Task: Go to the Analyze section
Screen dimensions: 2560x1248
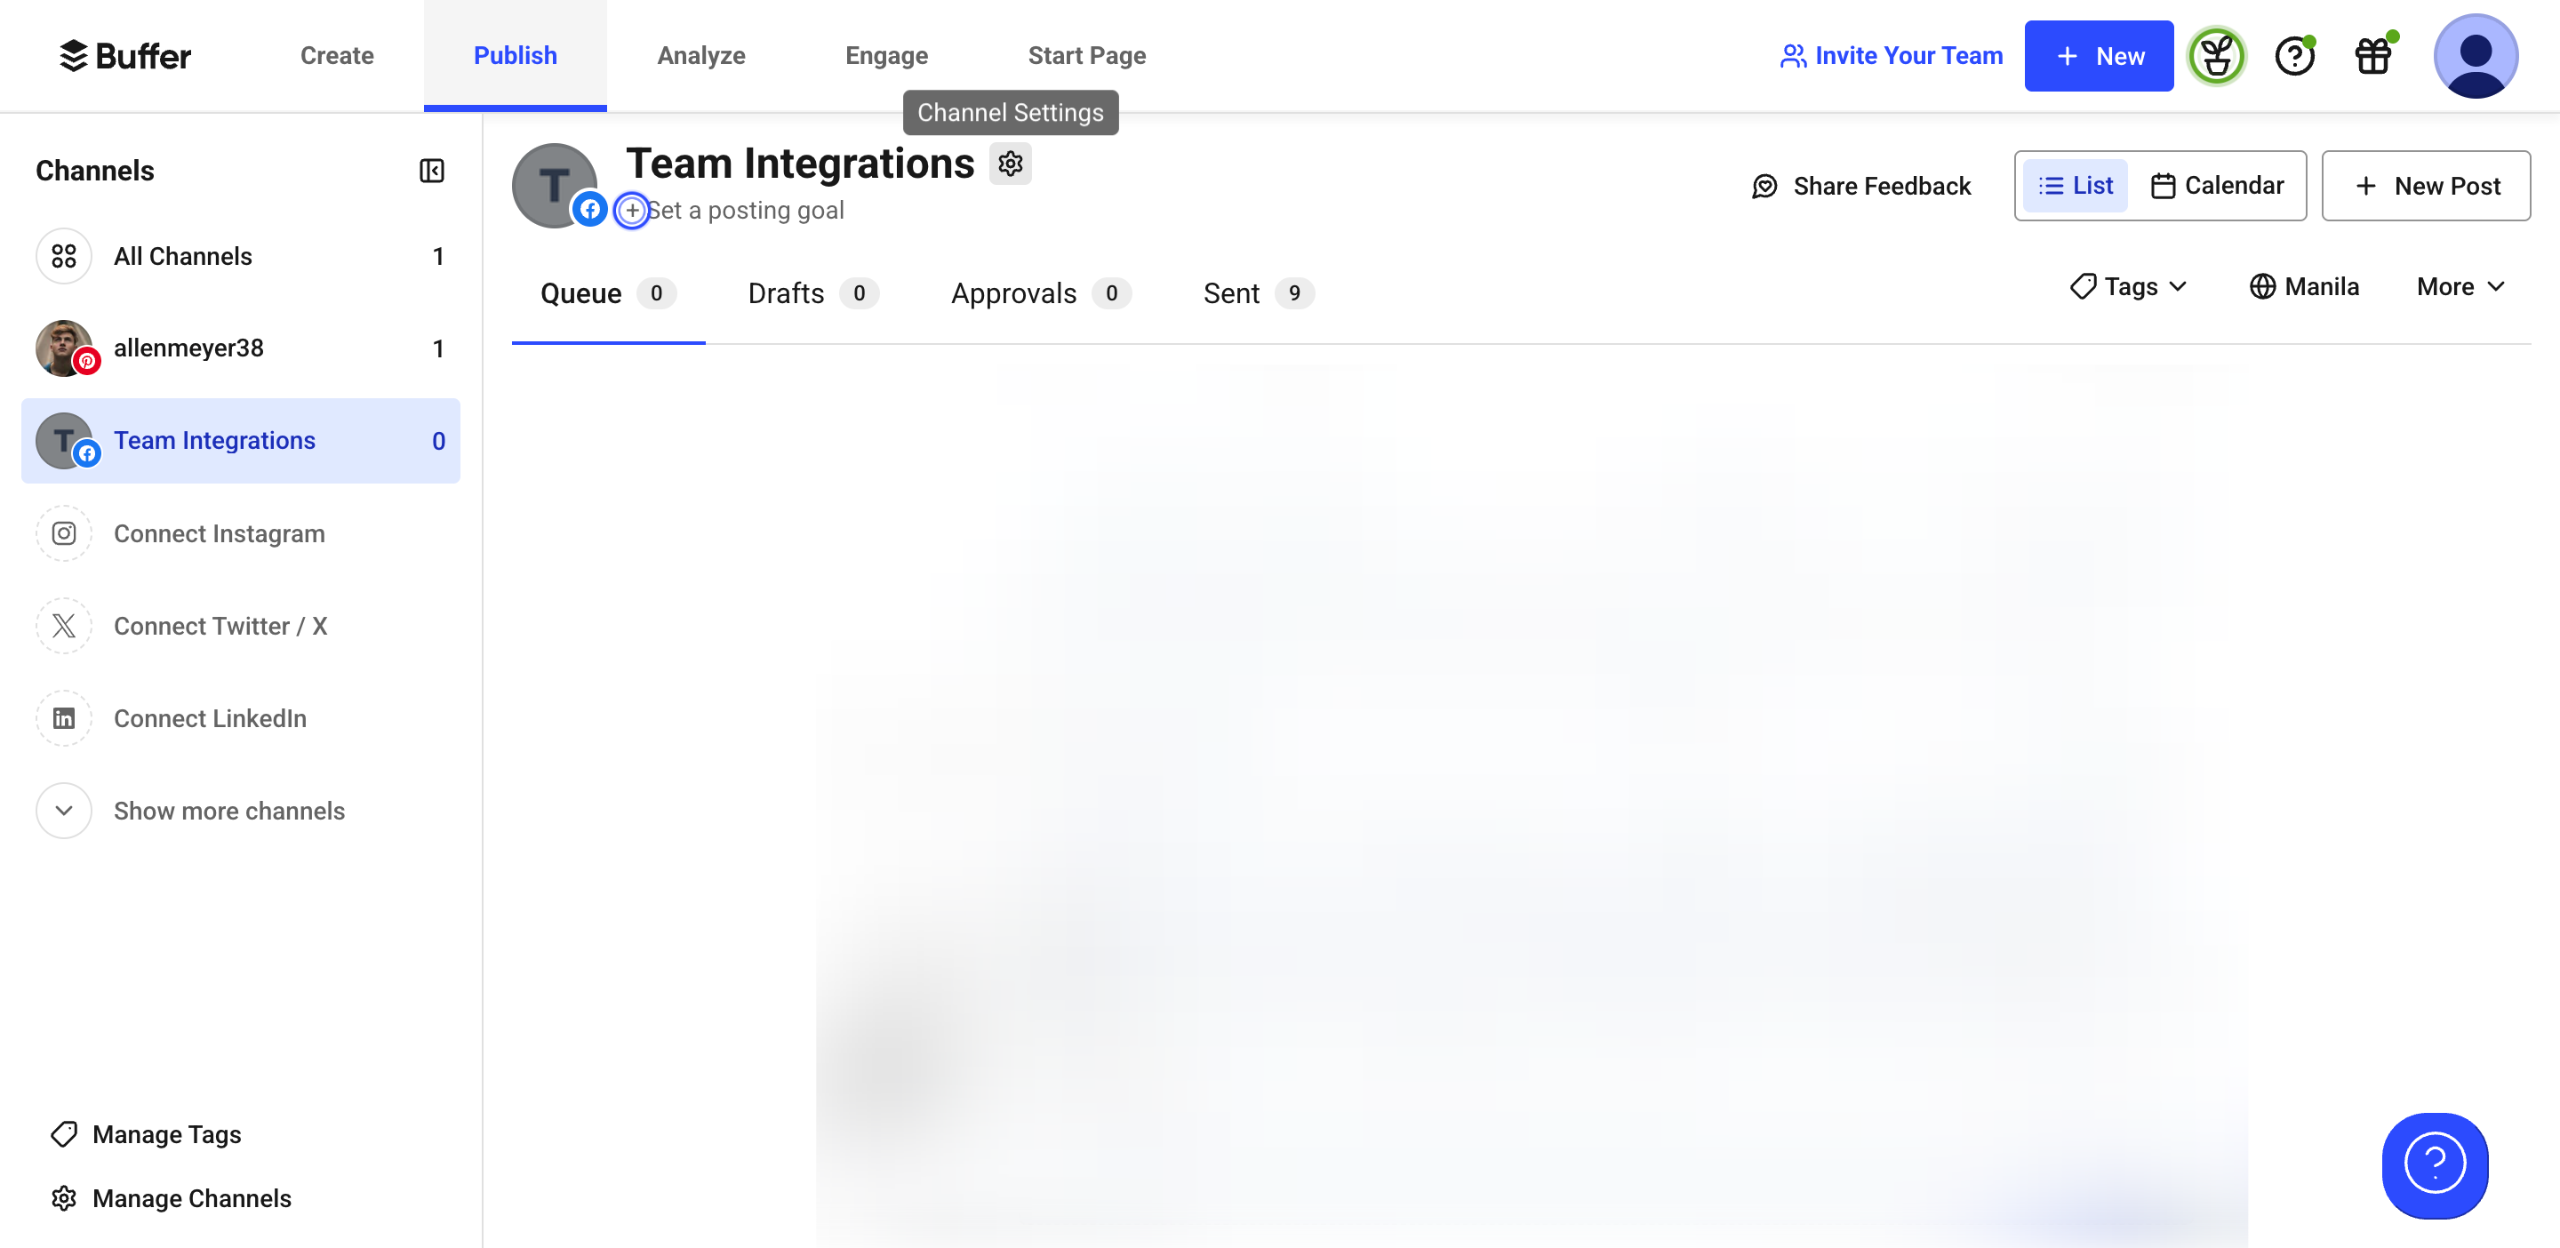Action: click(x=701, y=56)
